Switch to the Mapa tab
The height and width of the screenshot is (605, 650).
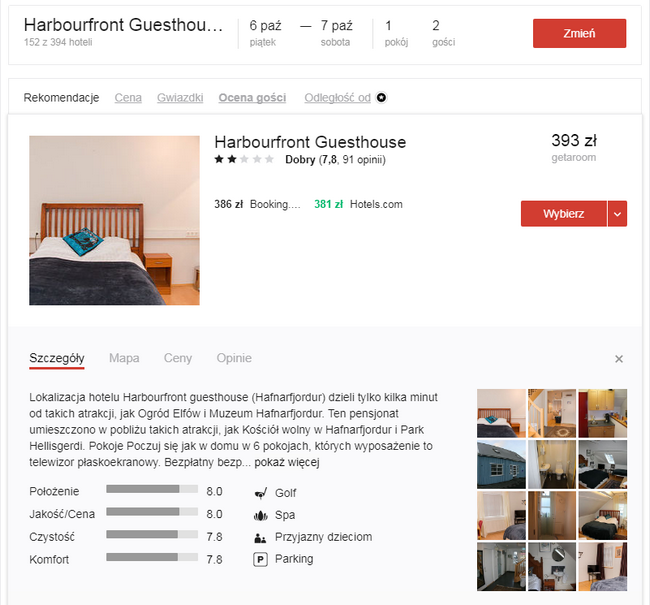[124, 358]
